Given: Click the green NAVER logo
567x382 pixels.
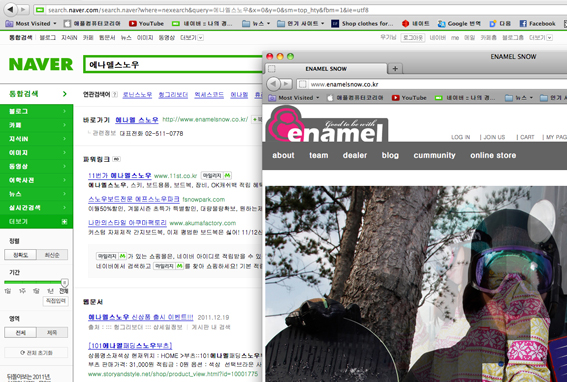Looking at the screenshot, I should (x=41, y=64).
